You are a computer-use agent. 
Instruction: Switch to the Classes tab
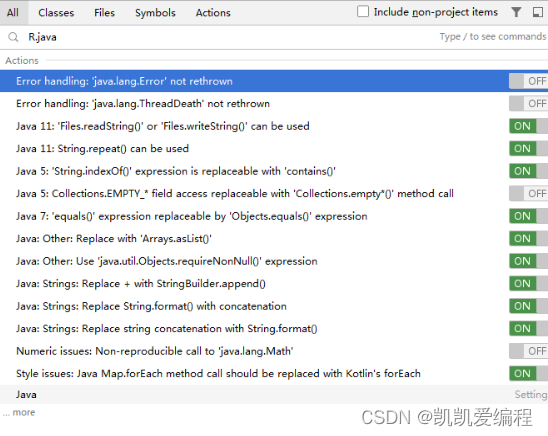pos(56,13)
